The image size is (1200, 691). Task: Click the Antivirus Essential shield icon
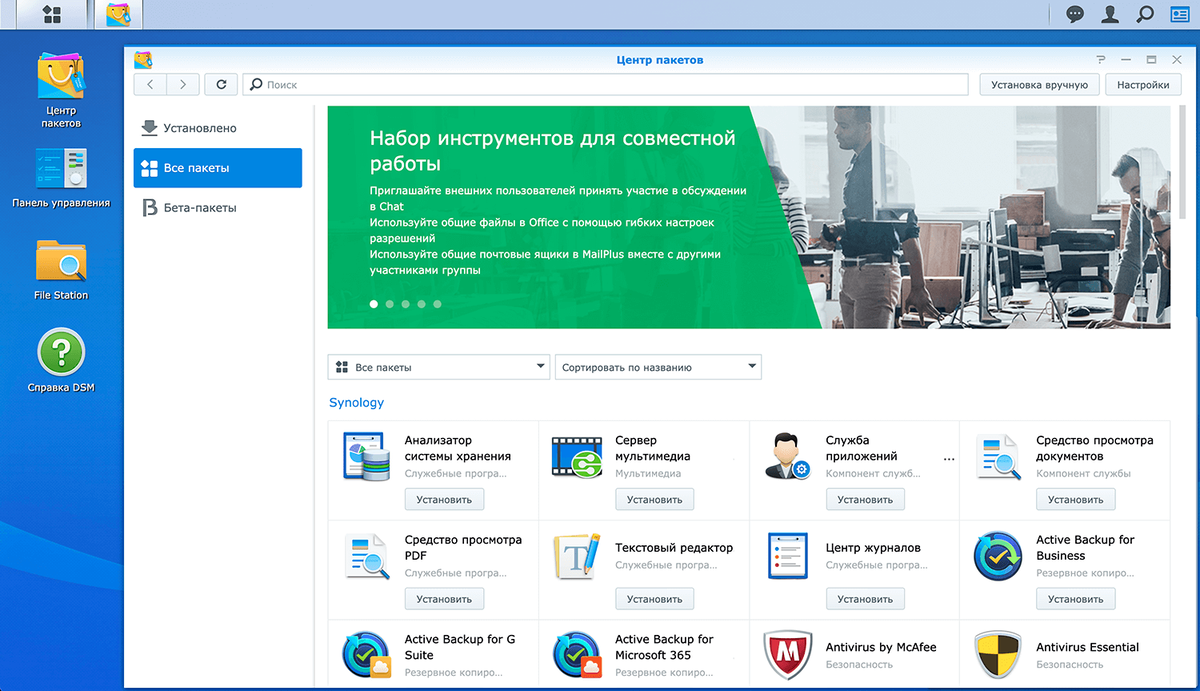(x=997, y=656)
